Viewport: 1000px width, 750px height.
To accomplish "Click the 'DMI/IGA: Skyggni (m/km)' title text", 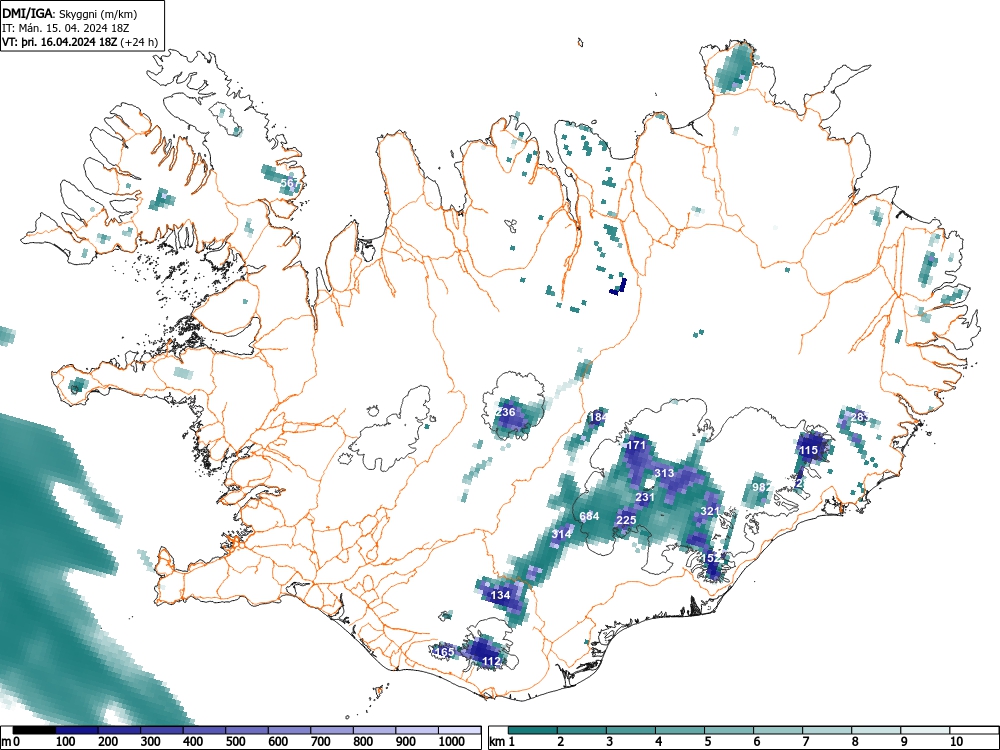I will tap(70, 13).
